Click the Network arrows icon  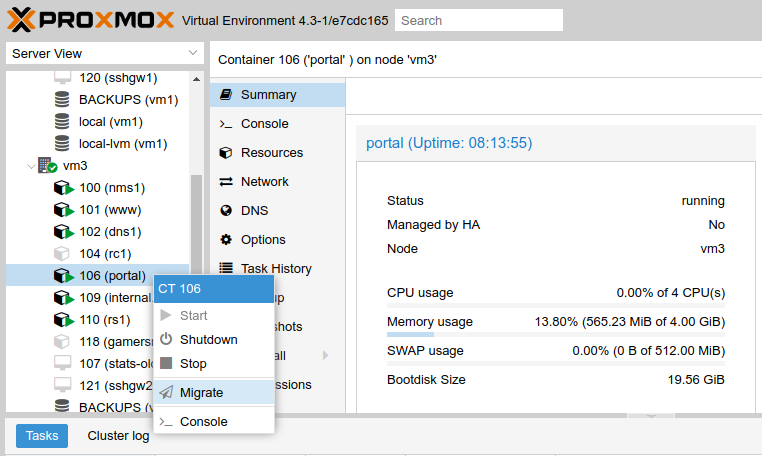coord(226,182)
